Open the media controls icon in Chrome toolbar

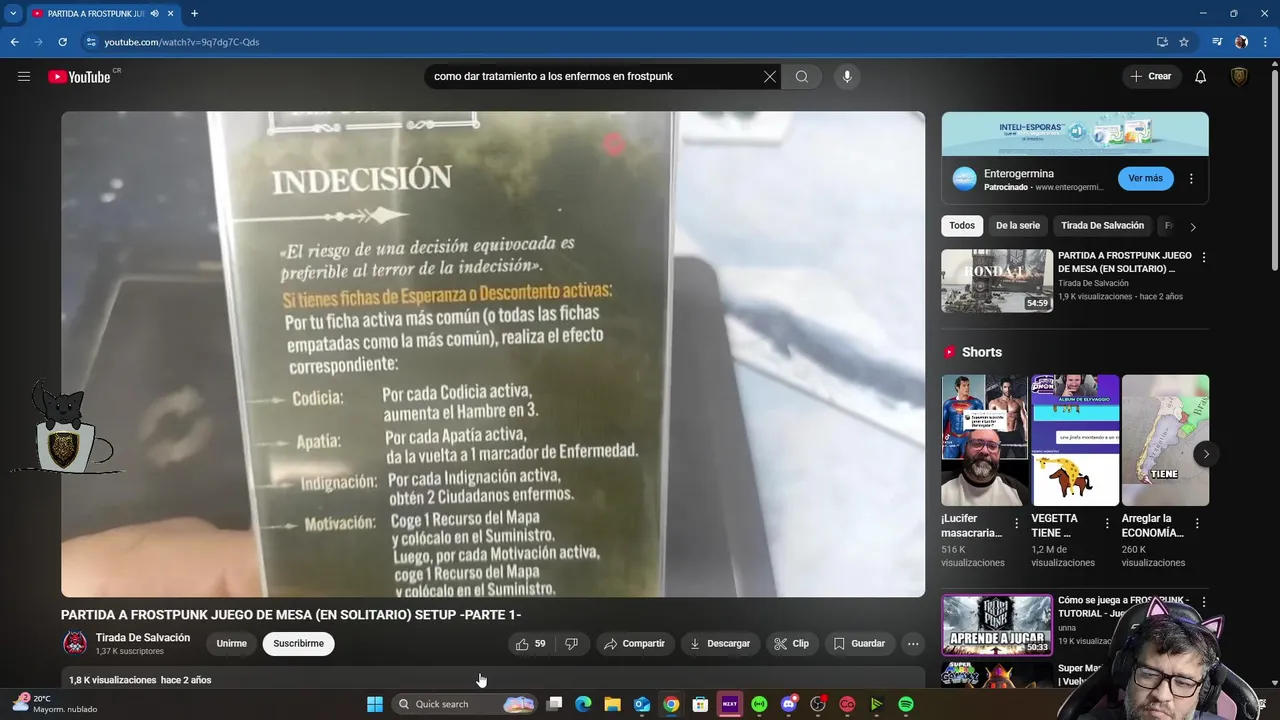[x=1217, y=42]
